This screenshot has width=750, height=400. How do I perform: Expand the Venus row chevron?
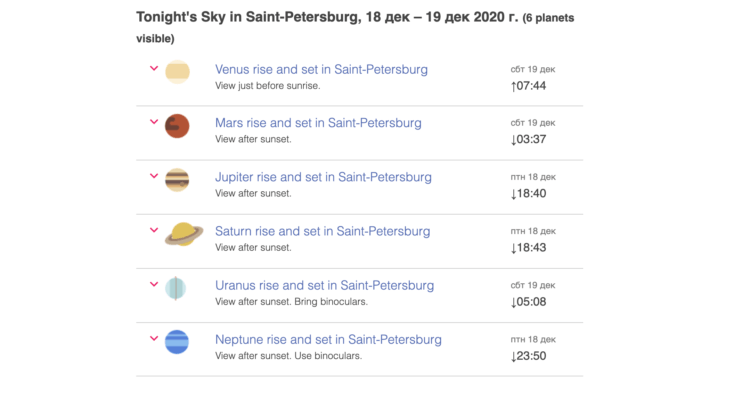tap(154, 68)
